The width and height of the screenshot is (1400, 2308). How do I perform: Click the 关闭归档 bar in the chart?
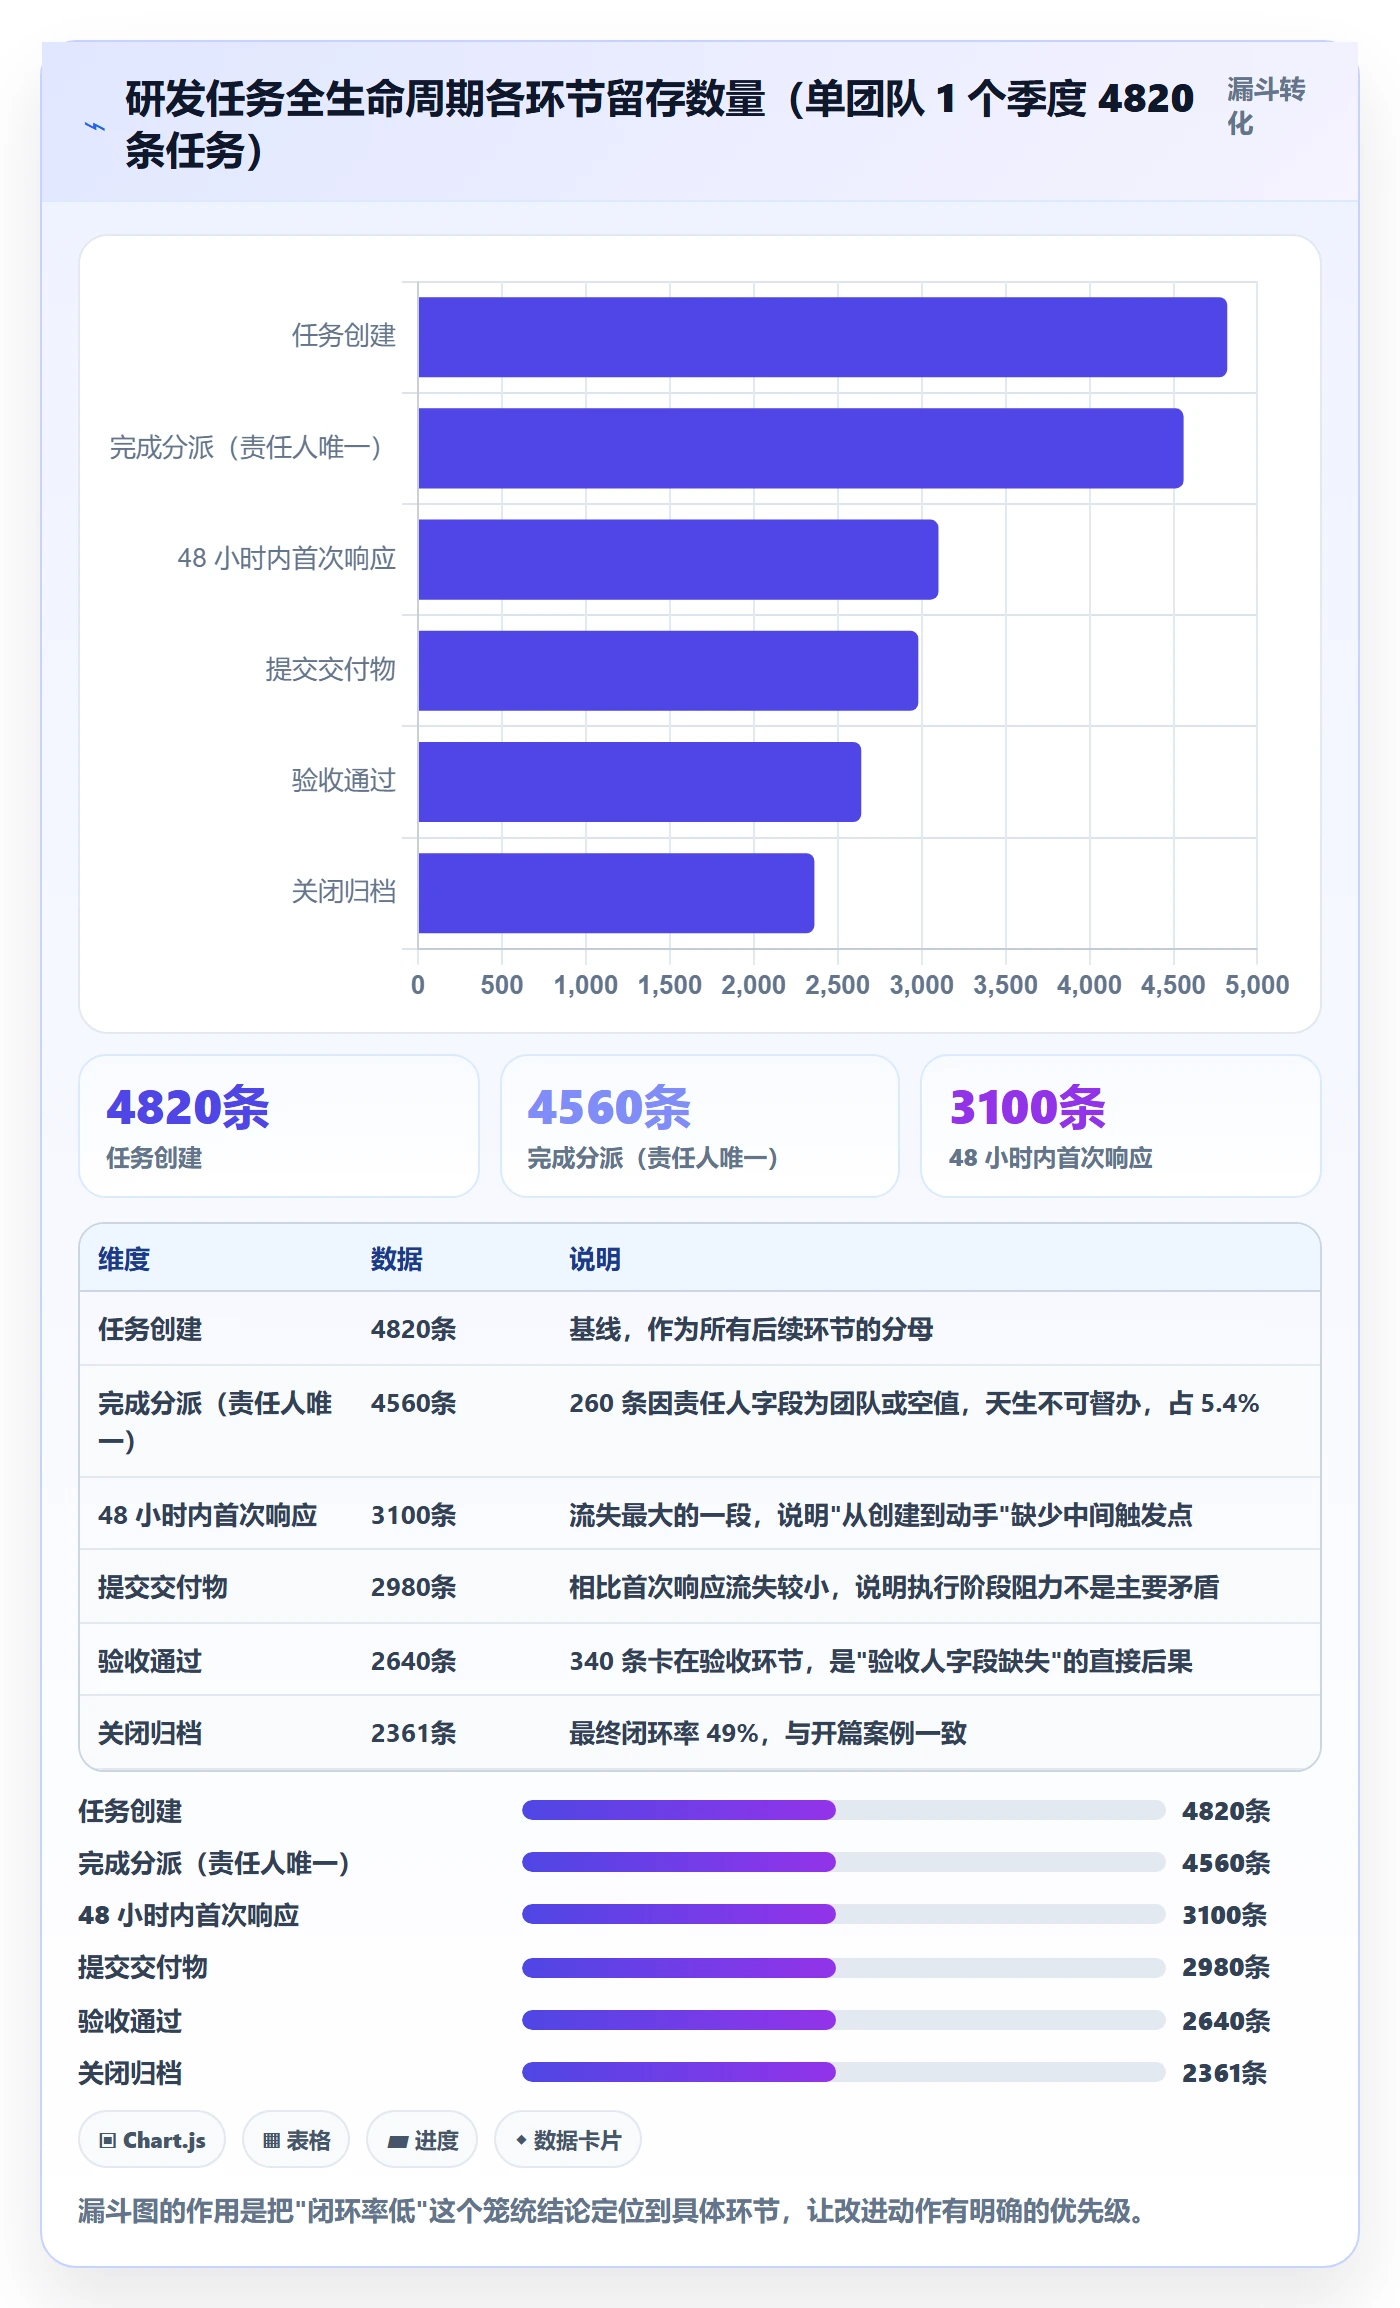click(x=616, y=893)
